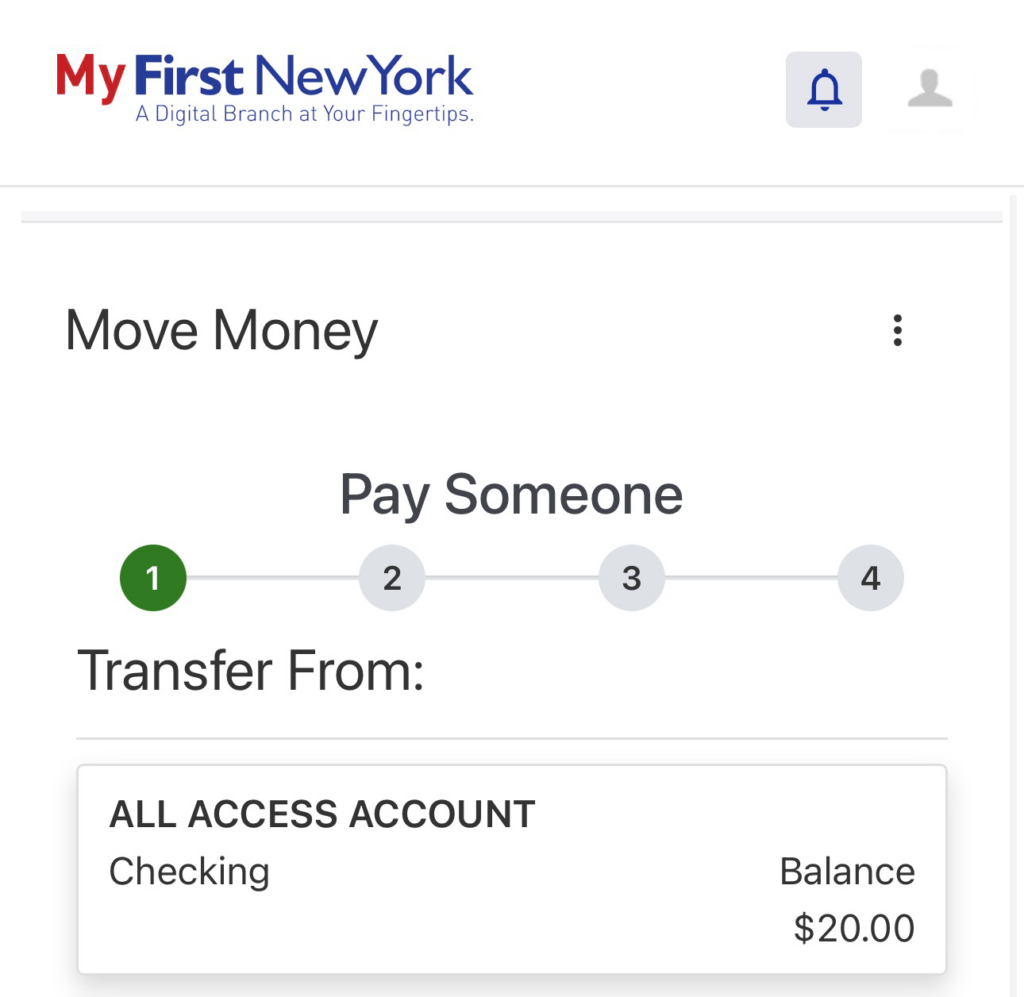The image size is (1024, 997).
Task: Click the $20.00 balance amount
Action: [x=854, y=929]
